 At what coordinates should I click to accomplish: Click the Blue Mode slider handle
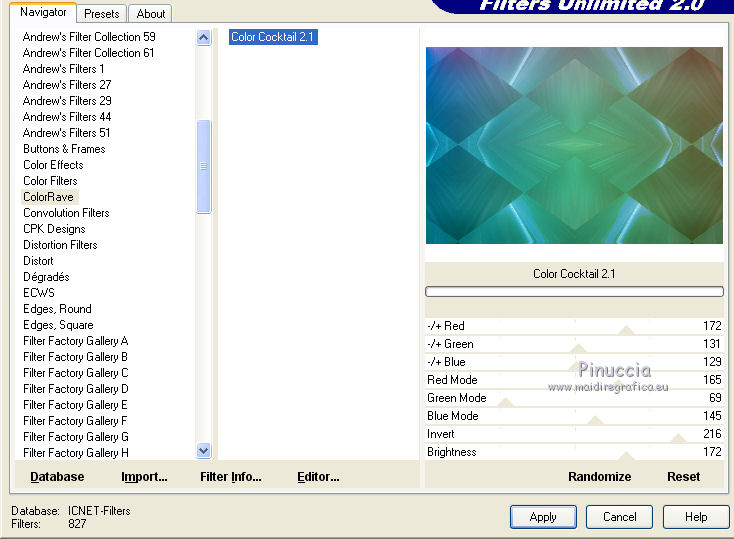tap(595, 420)
